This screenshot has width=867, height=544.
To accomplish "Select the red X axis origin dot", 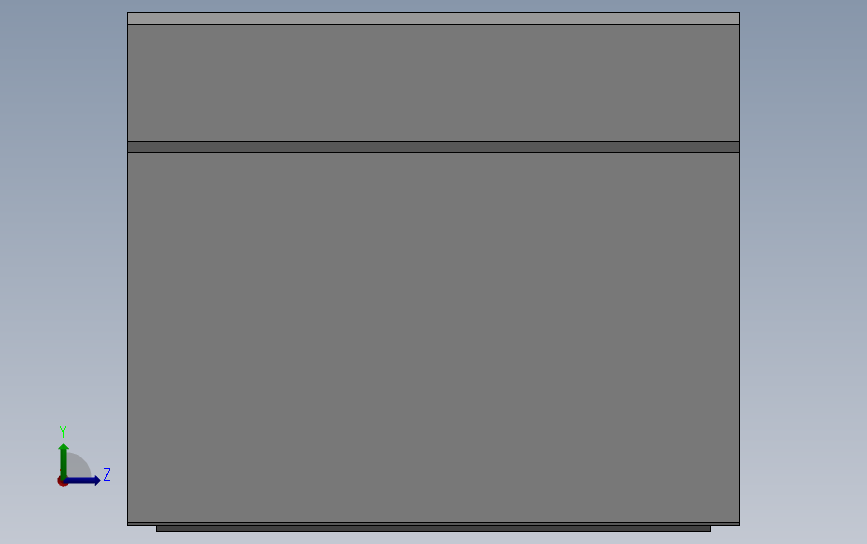I will pos(62,482).
